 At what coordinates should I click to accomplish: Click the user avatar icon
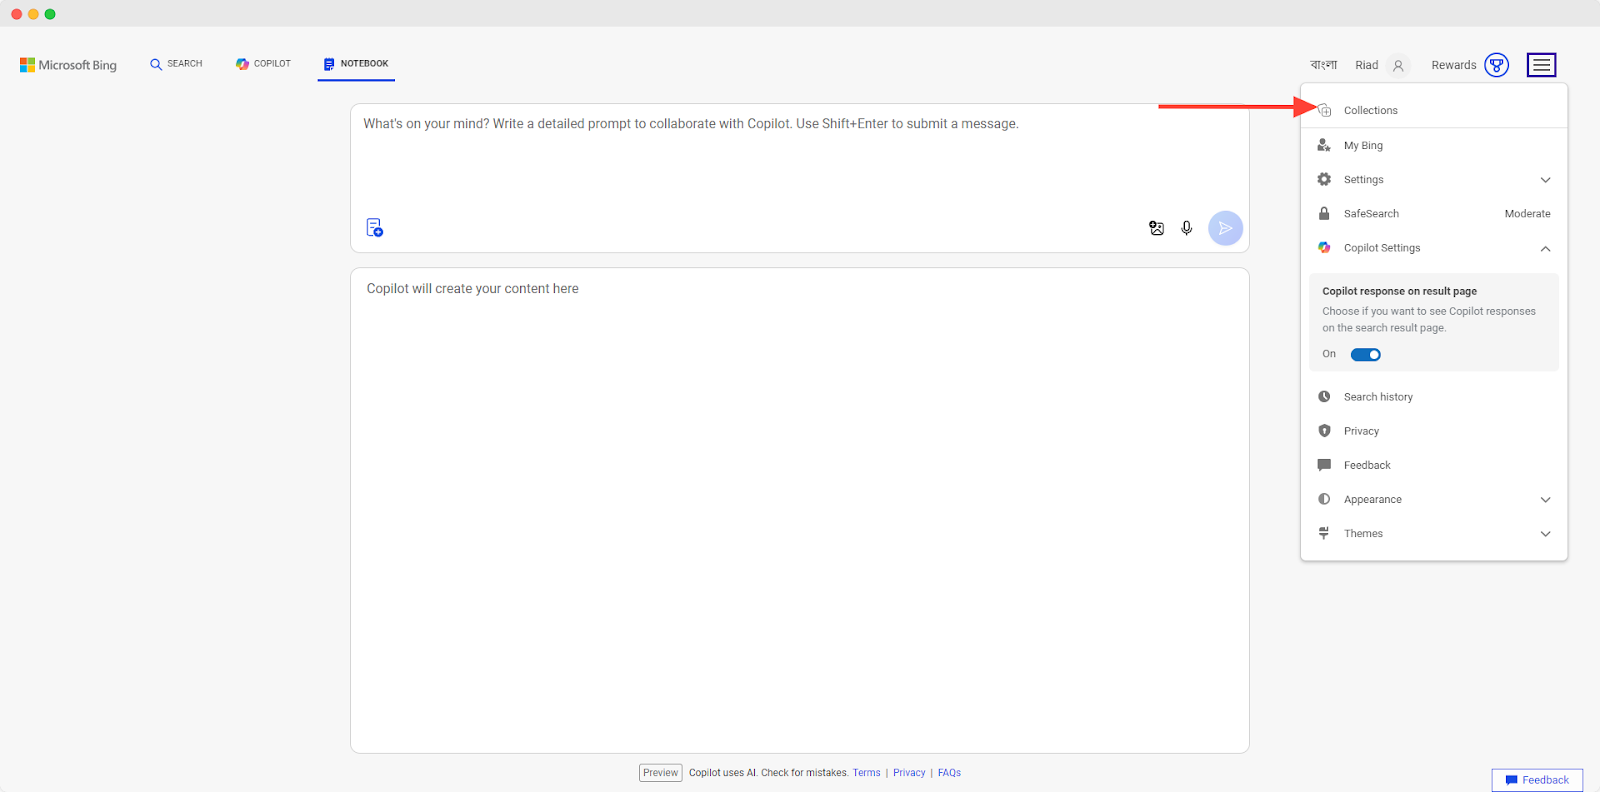pos(1398,66)
